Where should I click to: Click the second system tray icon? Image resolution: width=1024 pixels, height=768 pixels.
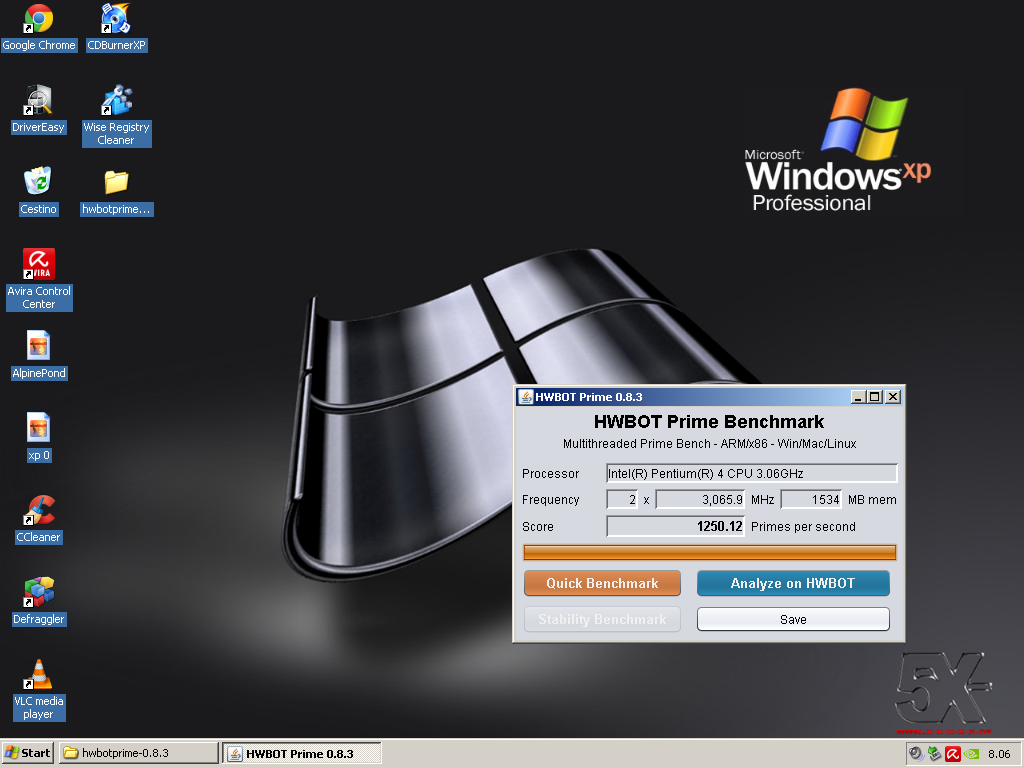[935, 754]
